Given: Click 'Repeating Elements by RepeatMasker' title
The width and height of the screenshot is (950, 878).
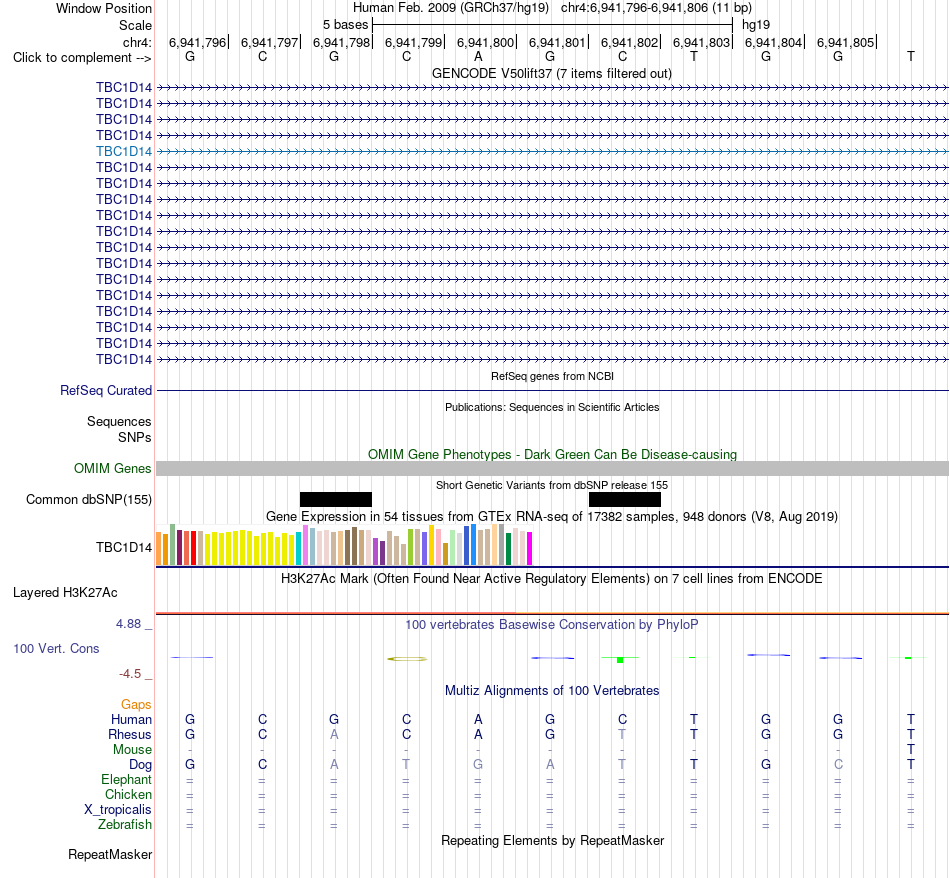Looking at the screenshot, I should pyautogui.click(x=553, y=841).
